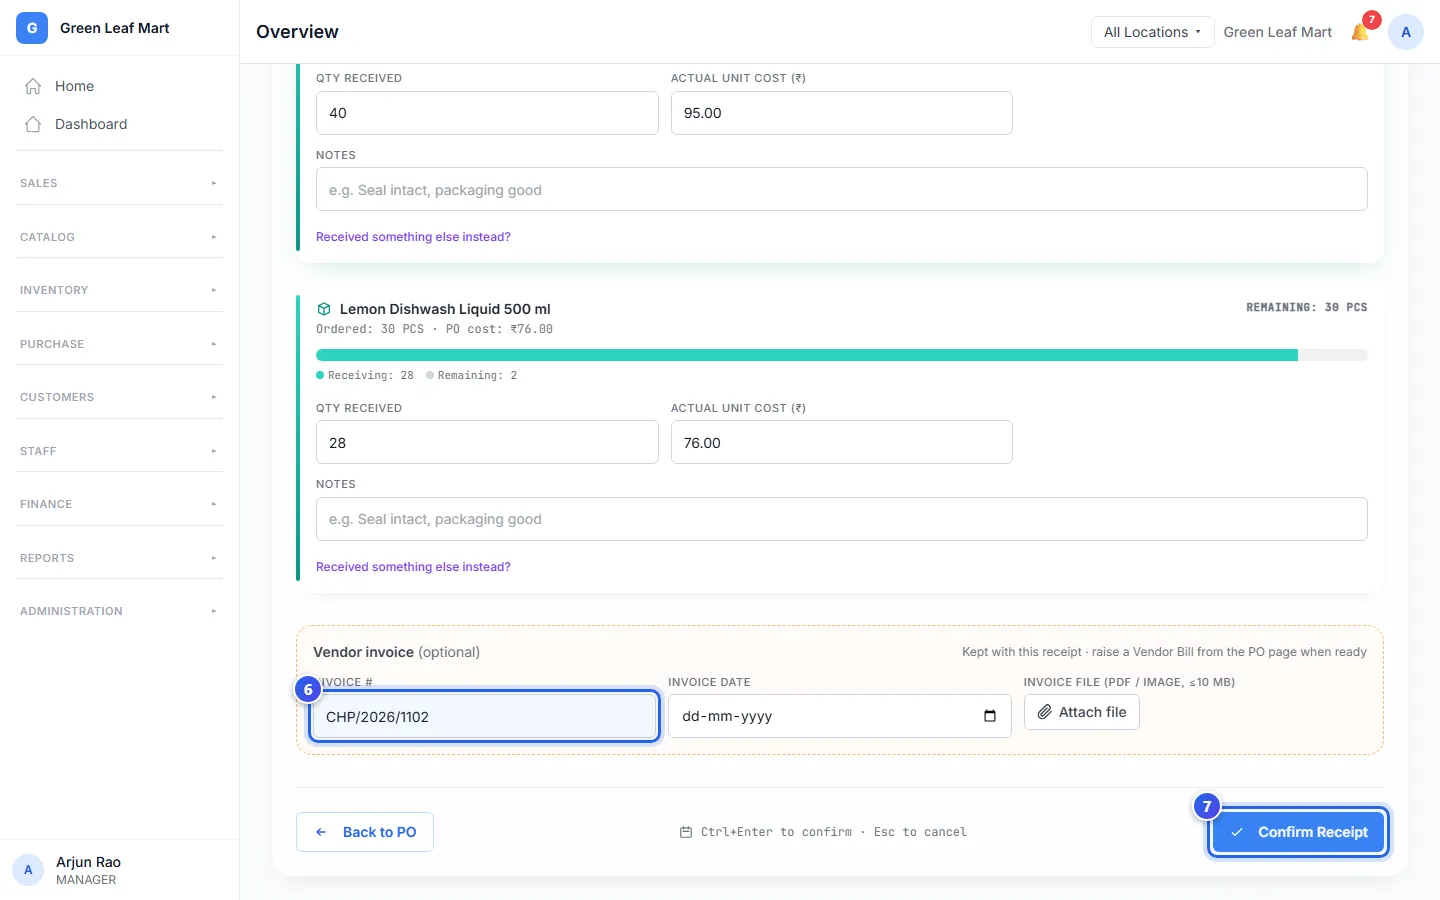Click the Lemon Dishwash receiving progress bar
Screen dimensions: 1440x900
pyautogui.click(x=842, y=355)
